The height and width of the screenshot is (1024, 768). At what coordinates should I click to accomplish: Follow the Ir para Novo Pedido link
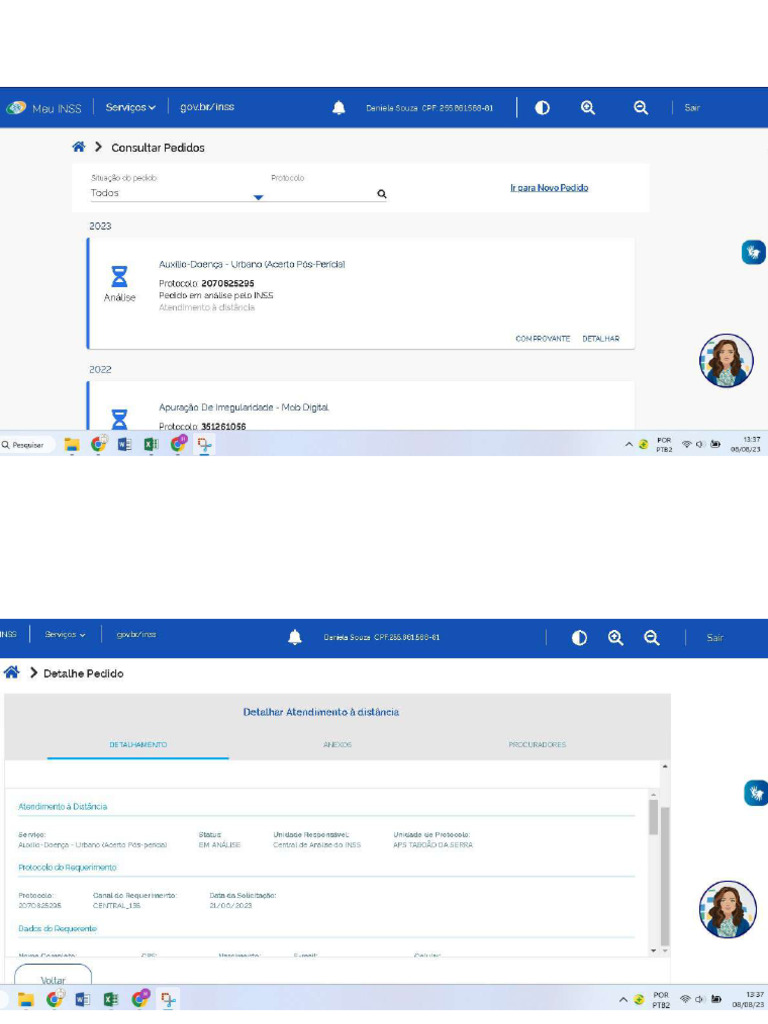coord(549,188)
